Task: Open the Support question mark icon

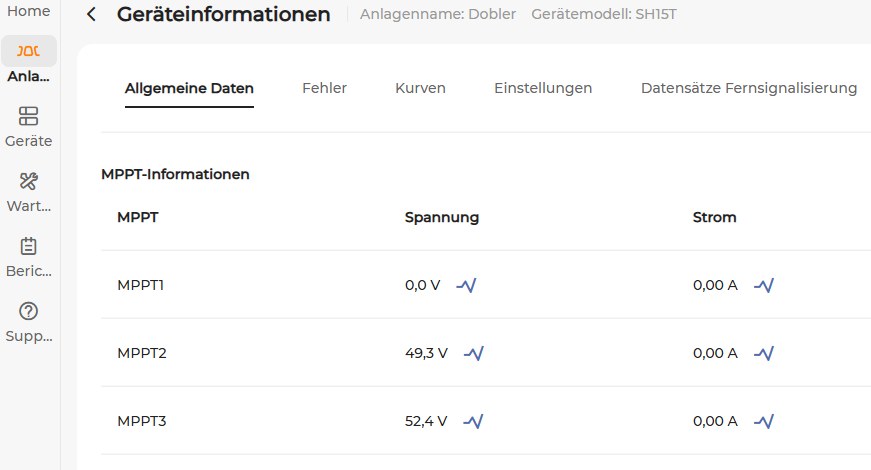Action: (28, 311)
